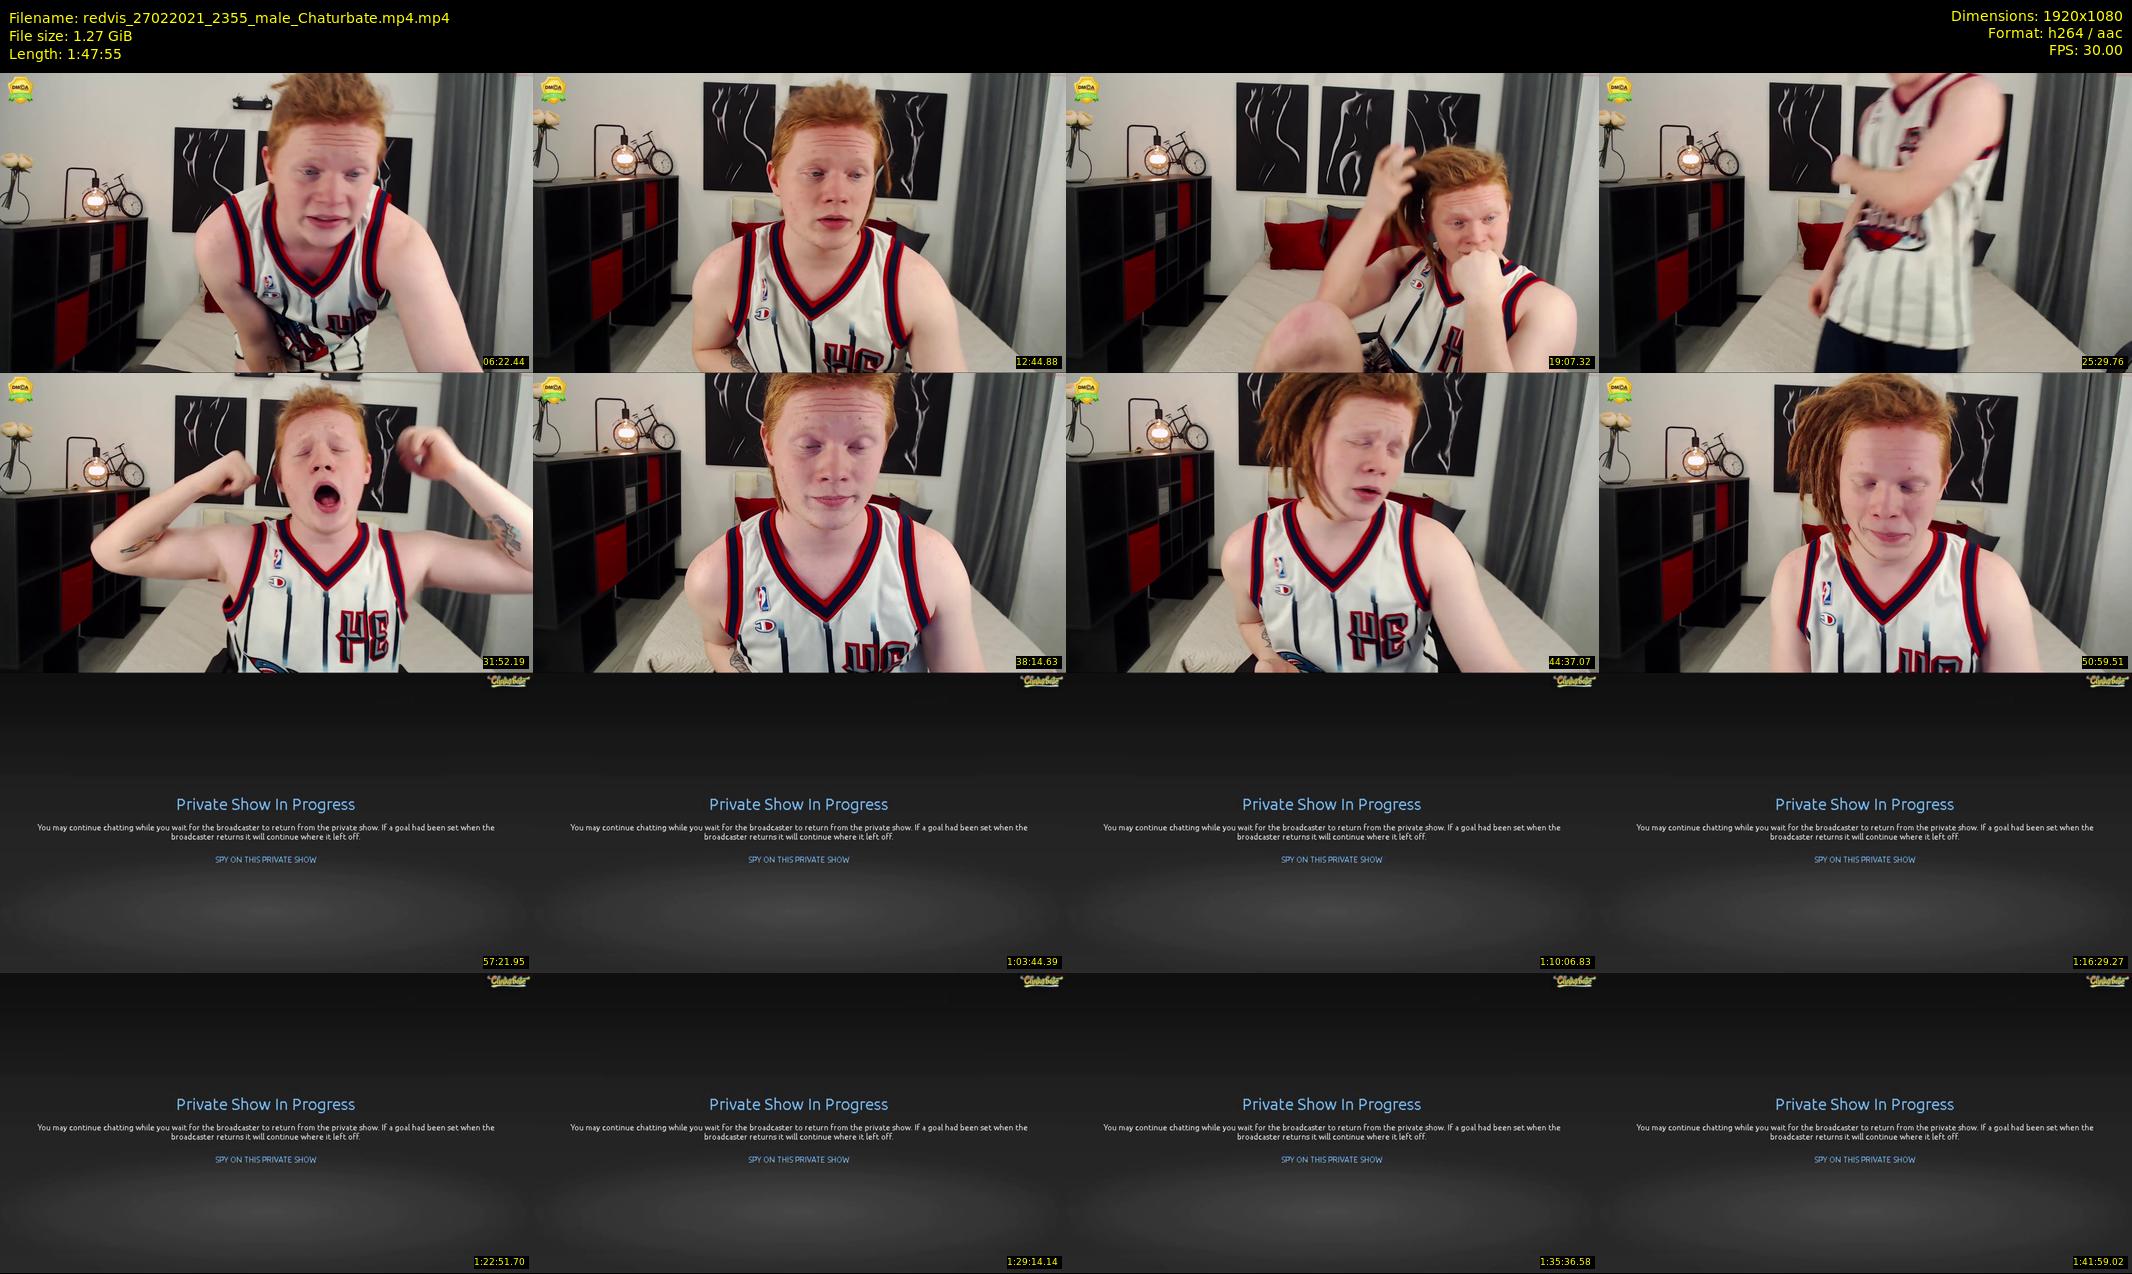Open spy link in 57:21 frame
This screenshot has width=2132, height=1274.
(x=266, y=860)
